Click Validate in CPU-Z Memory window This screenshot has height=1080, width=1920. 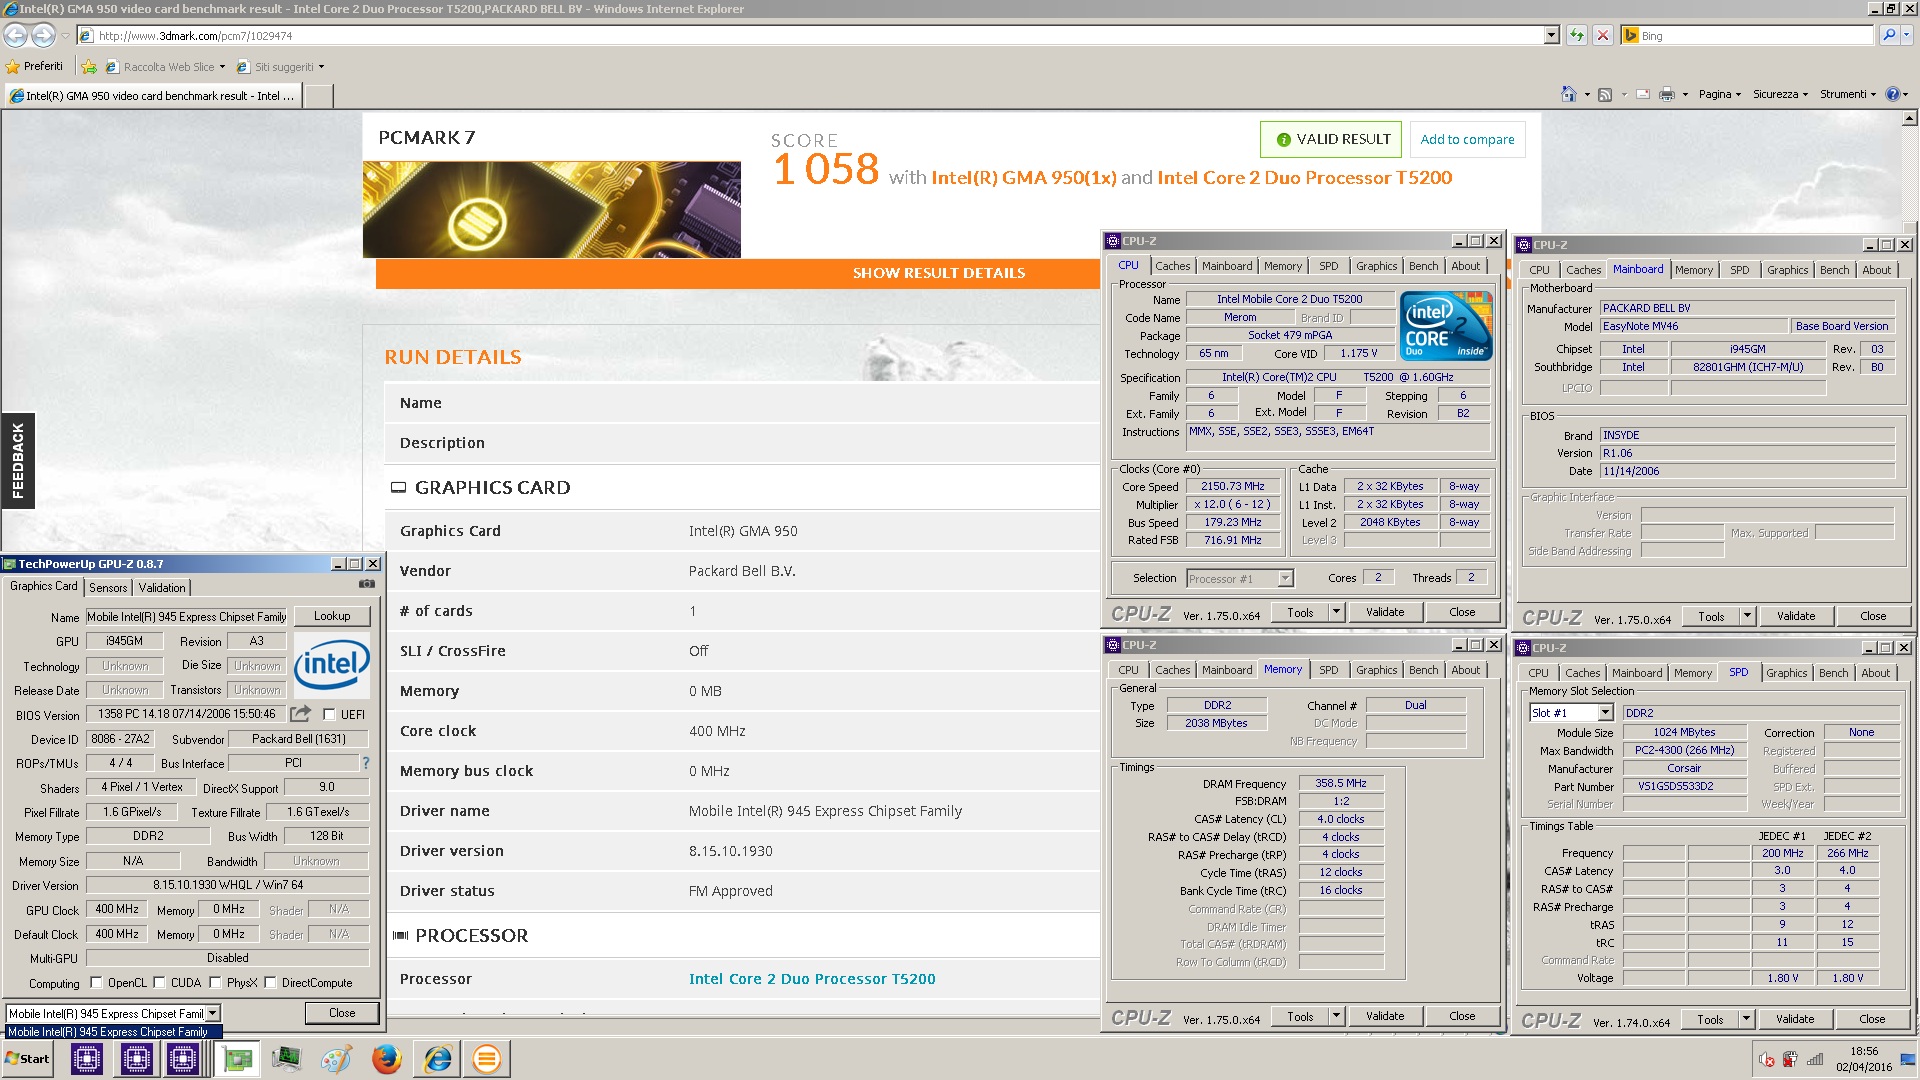click(1385, 1016)
